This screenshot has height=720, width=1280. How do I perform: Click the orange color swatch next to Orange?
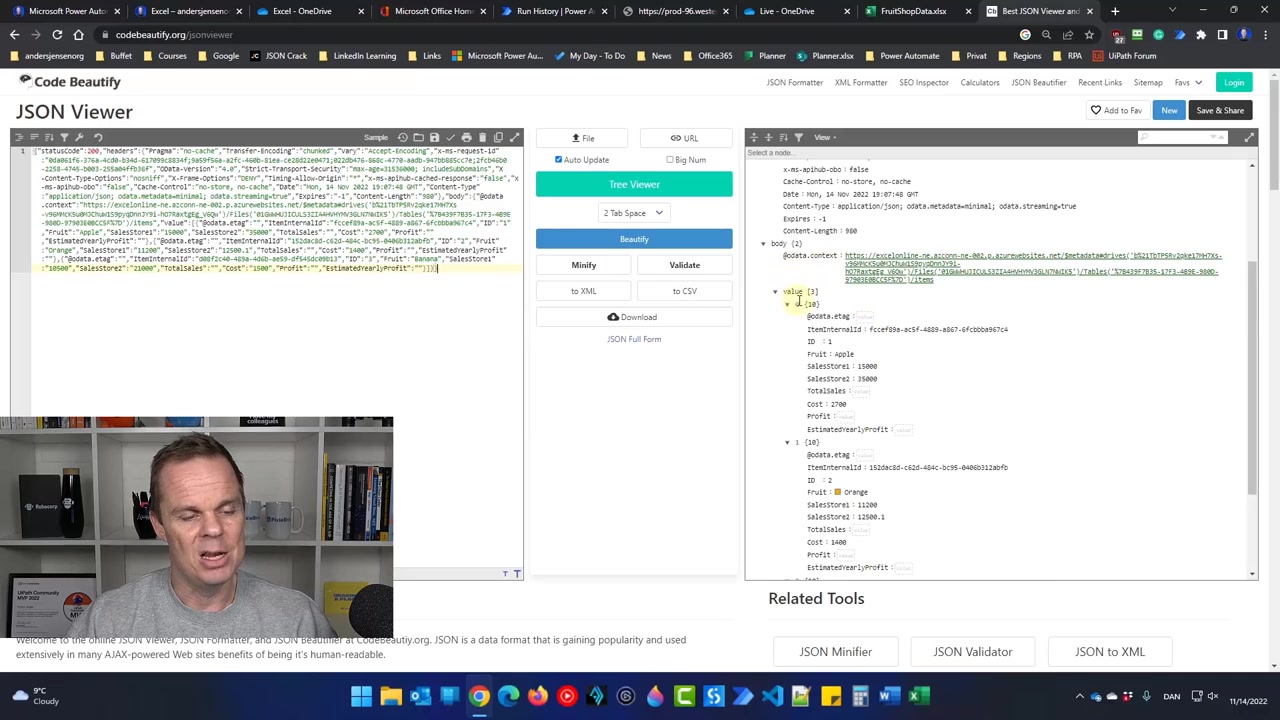pos(837,492)
